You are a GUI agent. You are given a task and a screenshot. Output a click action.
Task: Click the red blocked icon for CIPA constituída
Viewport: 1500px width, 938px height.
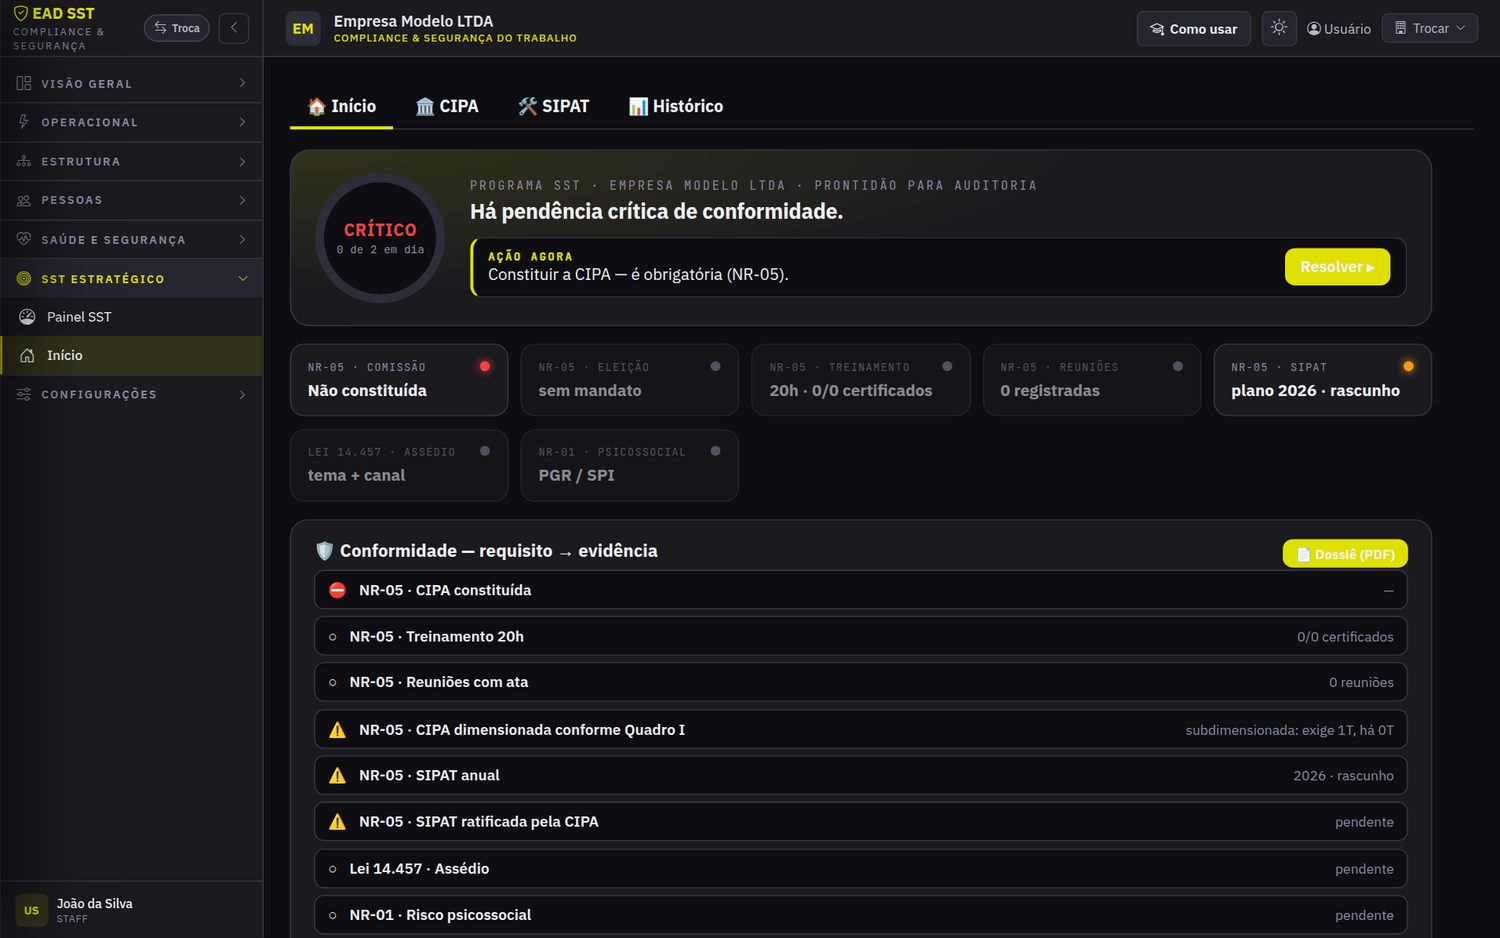(x=338, y=590)
